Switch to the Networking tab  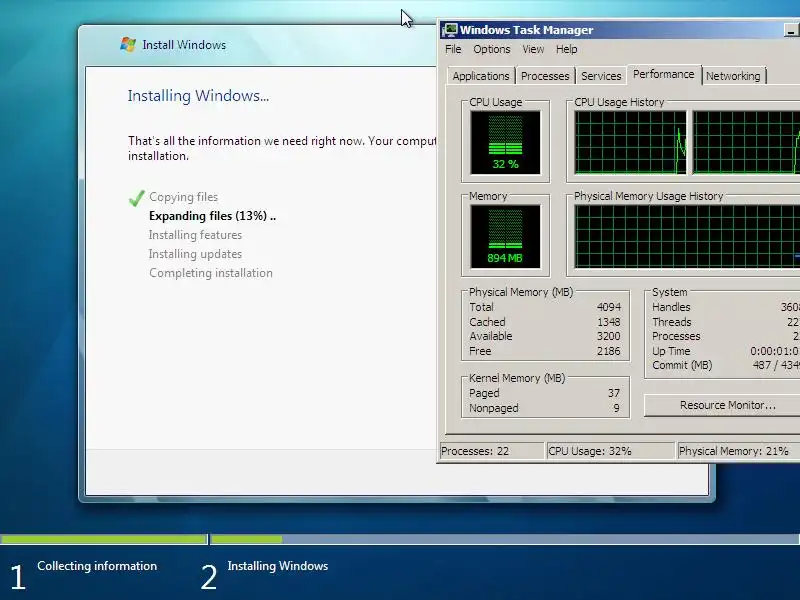(x=733, y=76)
